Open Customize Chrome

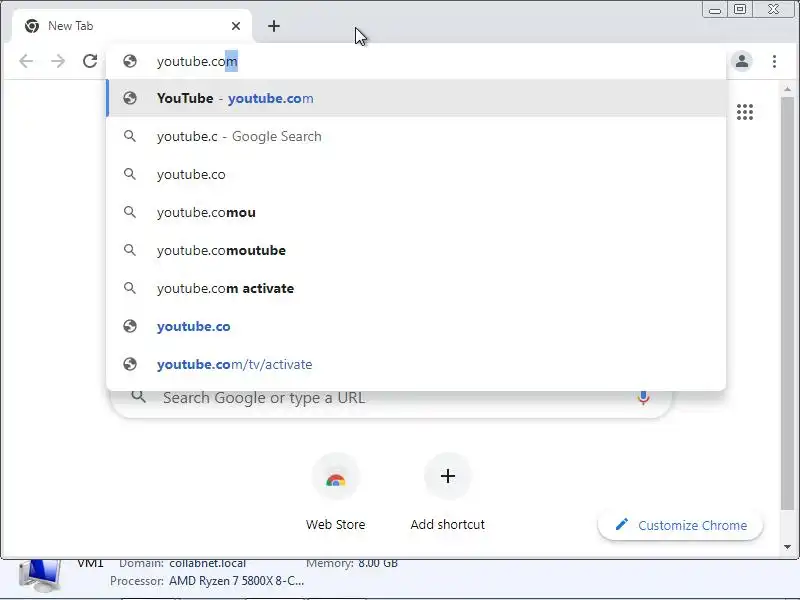681,525
